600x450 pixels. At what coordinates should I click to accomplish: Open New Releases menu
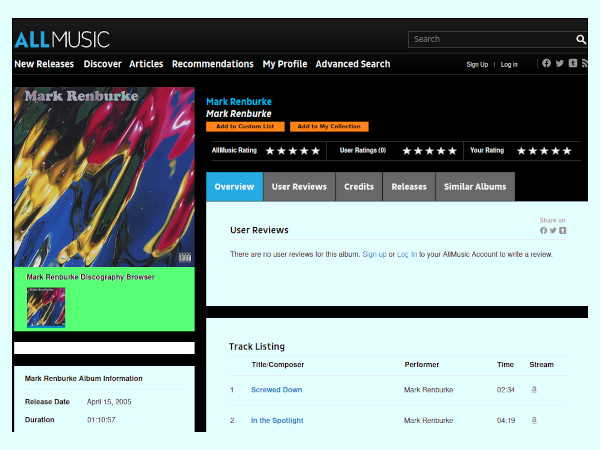44,64
